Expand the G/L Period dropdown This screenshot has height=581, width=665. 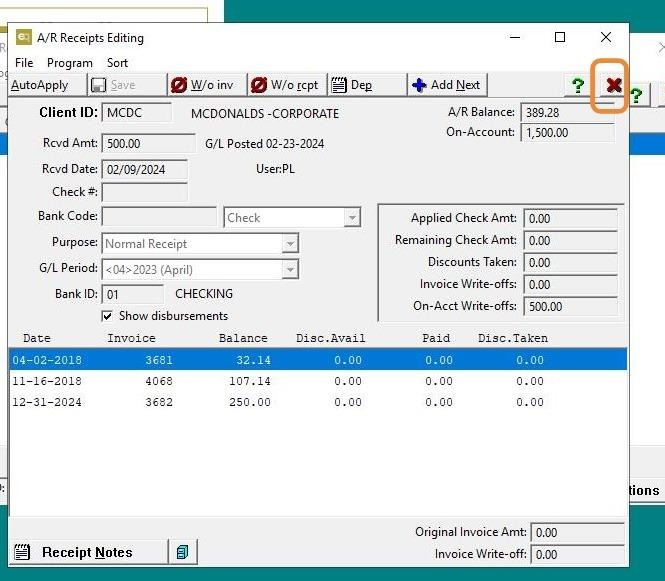(290, 270)
